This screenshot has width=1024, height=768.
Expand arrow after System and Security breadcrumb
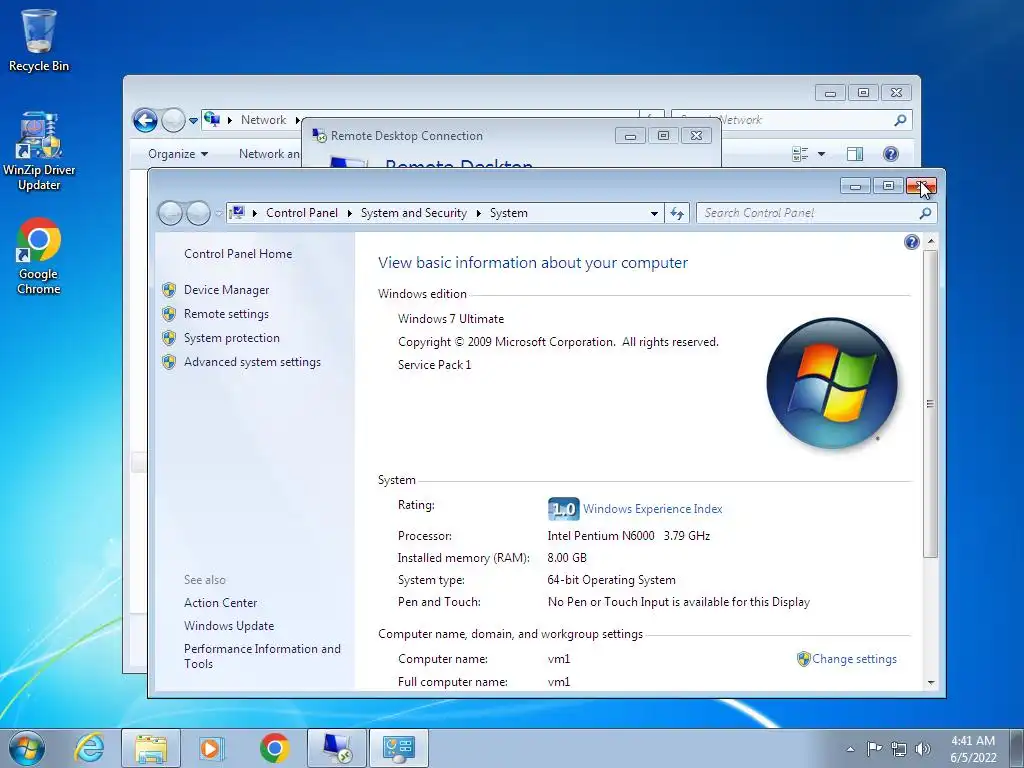478,214
